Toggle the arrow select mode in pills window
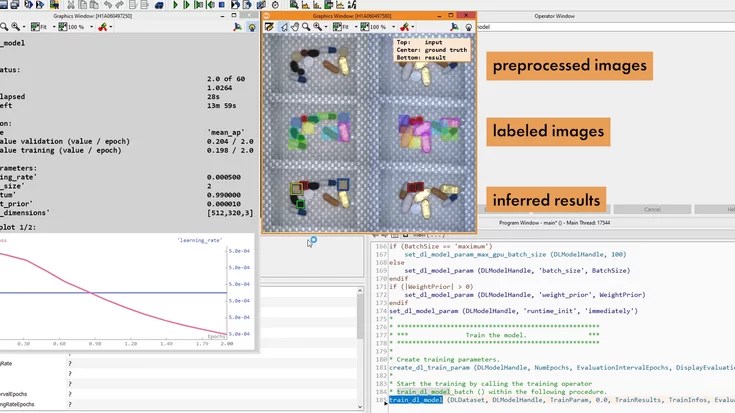 click(284, 27)
